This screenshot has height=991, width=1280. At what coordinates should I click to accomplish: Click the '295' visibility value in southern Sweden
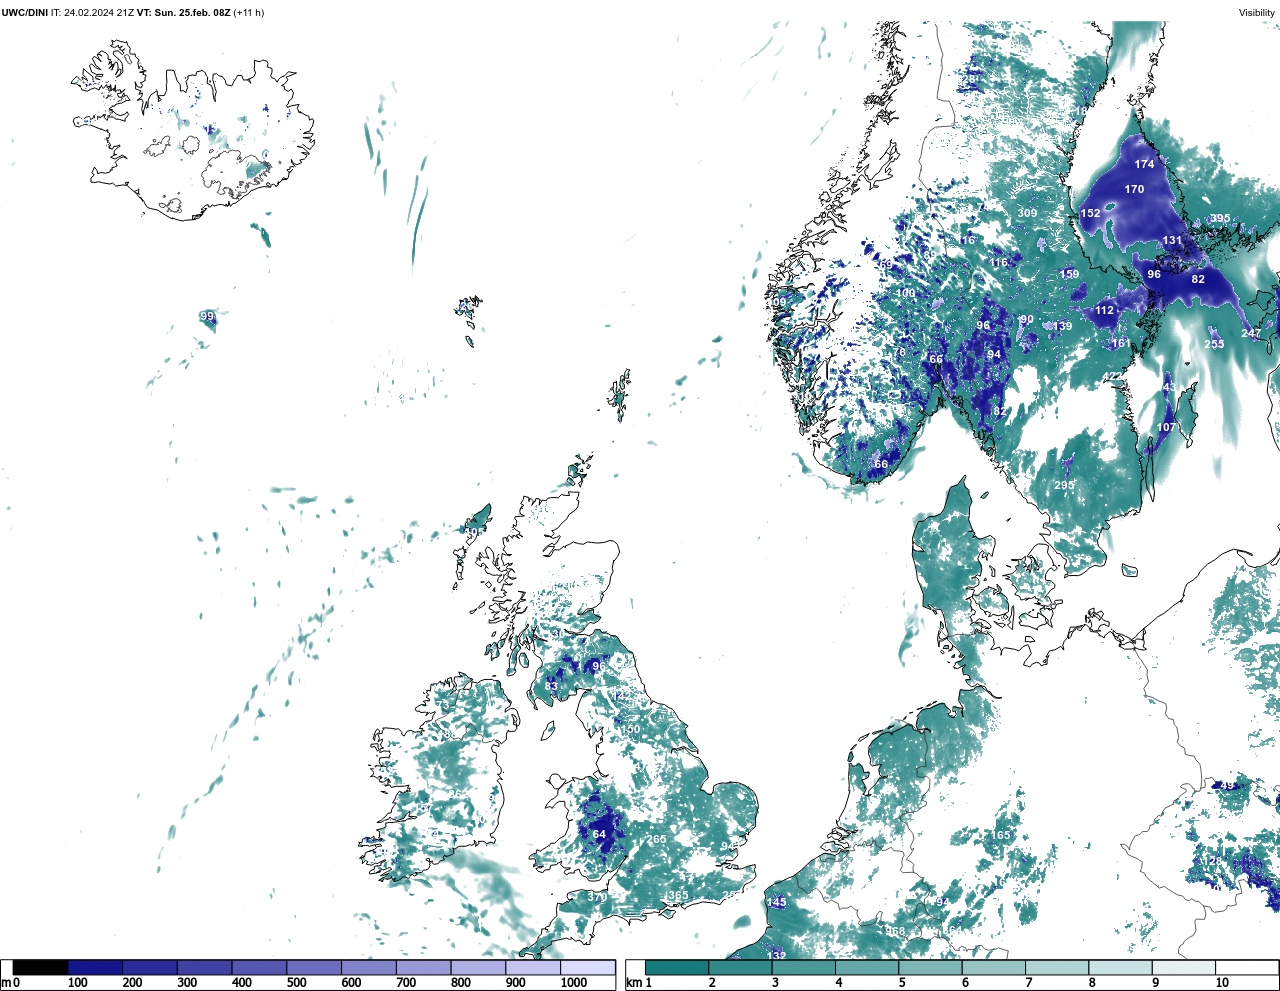1064,485
